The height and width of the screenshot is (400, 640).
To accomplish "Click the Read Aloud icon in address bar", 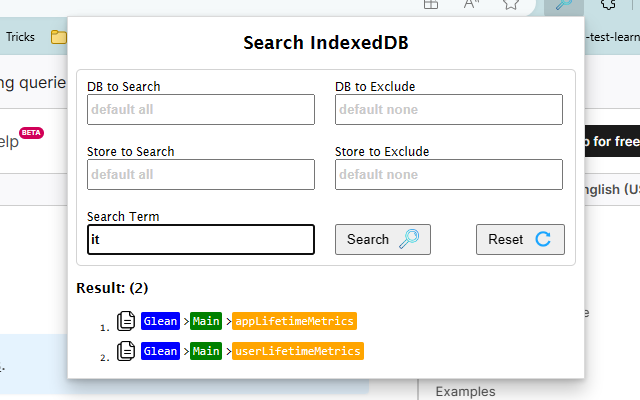I will [472, 5].
